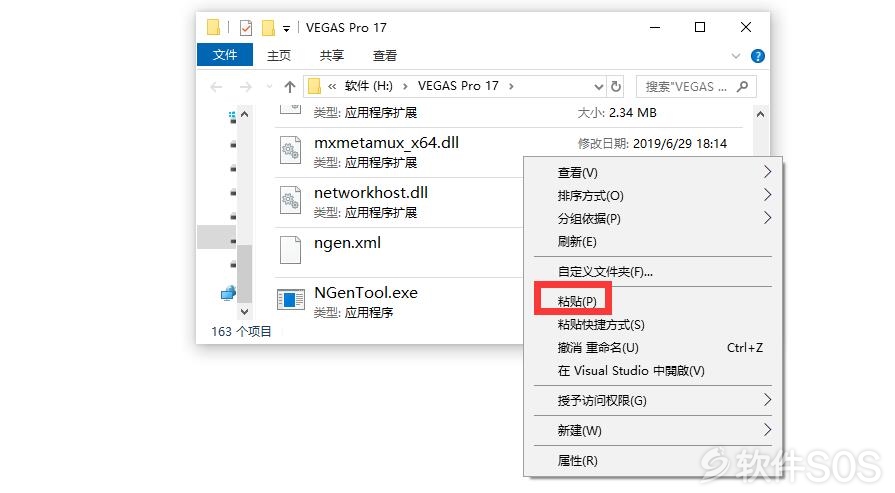The image size is (895, 493).
Task: Choose 撤消 重命名(U) in context menu
Action: (x=653, y=347)
